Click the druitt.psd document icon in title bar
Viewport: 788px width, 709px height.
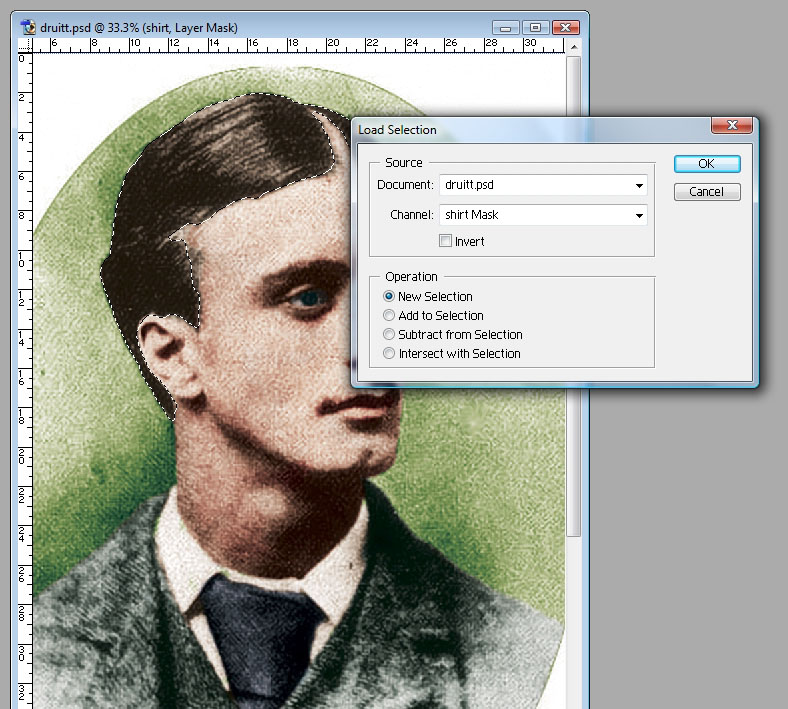(27, 27)
